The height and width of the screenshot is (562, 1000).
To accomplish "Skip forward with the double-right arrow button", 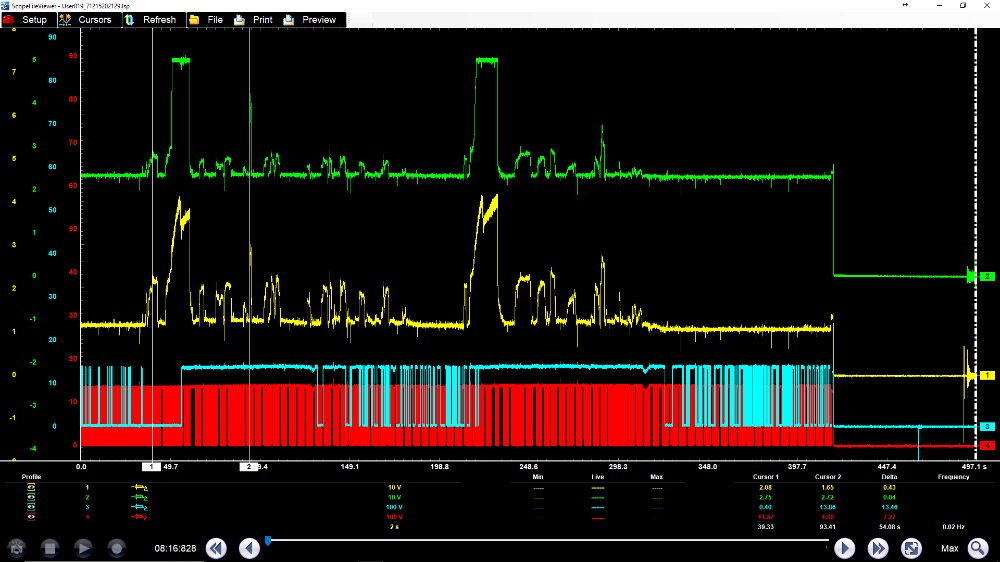I will 878,548.
